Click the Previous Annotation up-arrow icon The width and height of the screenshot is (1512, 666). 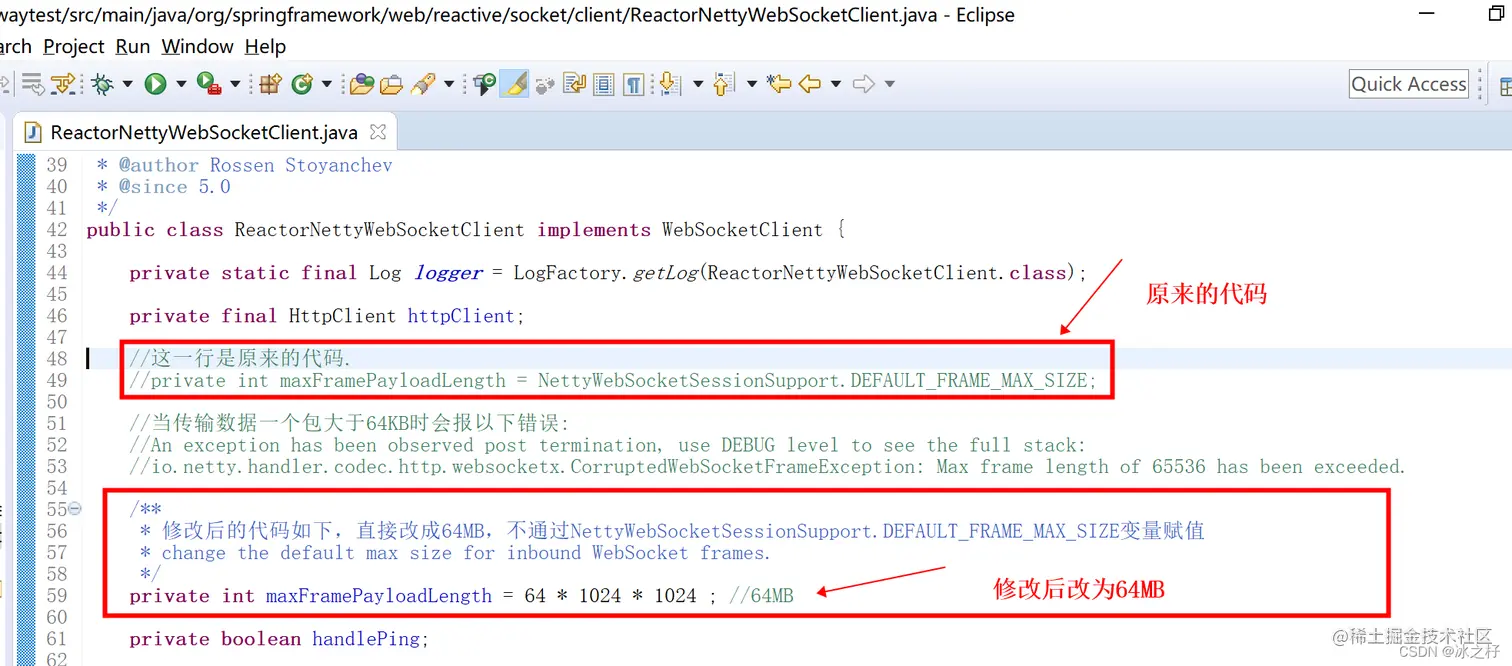click(724, 84)
